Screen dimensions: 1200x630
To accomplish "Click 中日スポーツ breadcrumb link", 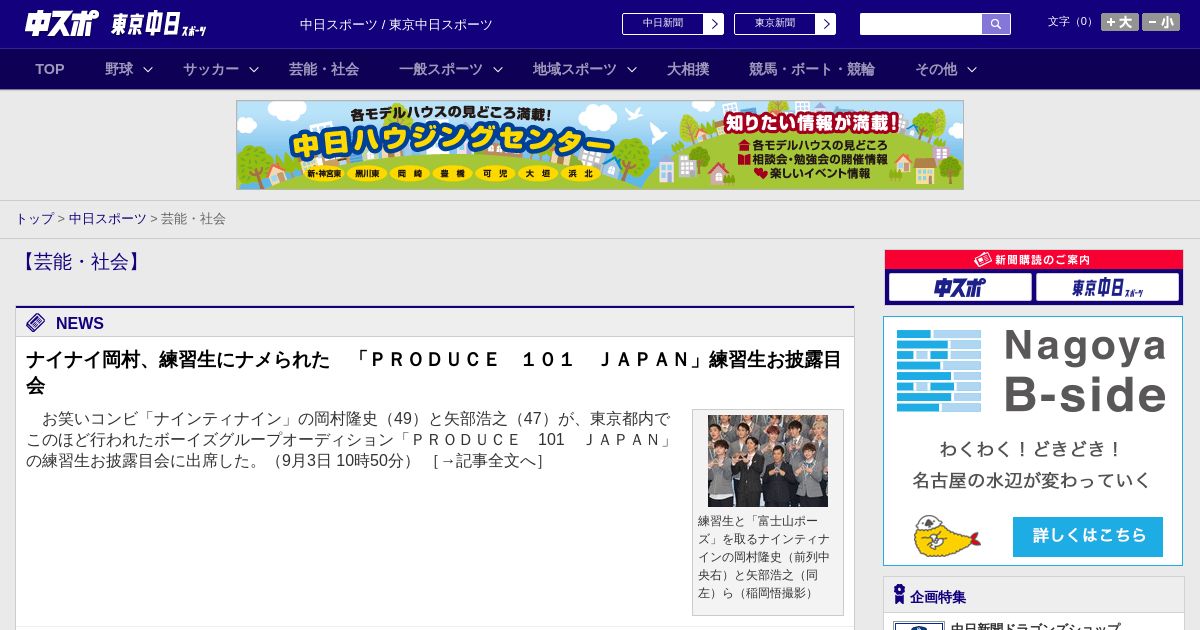I will [x=108, y=218].
